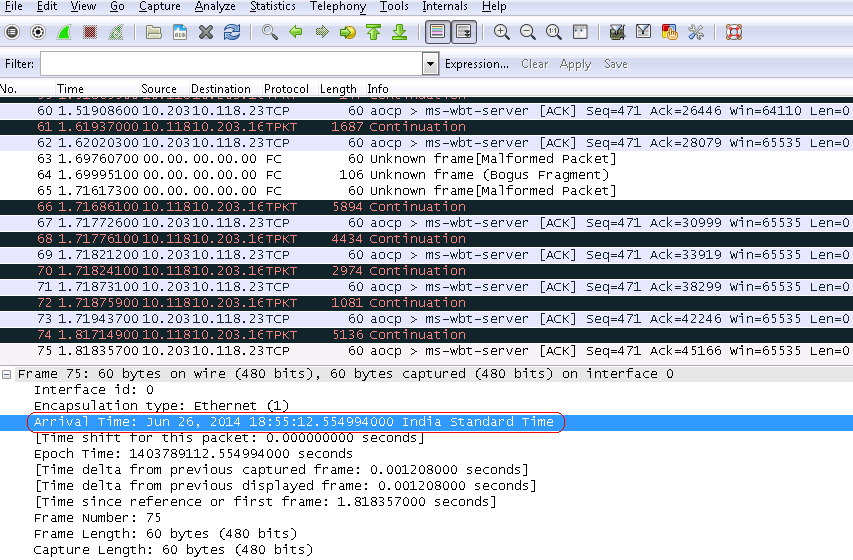Click the open capture file folder icon

pyautogui.click(x=153, y=32)
